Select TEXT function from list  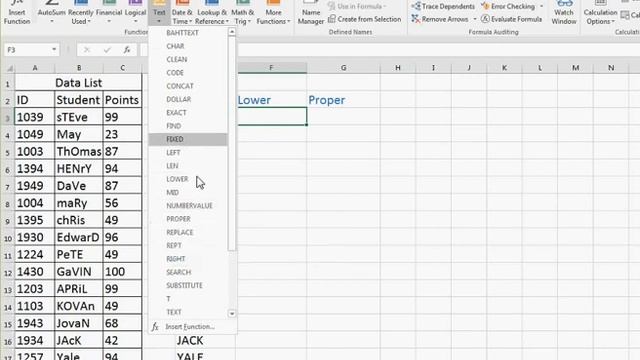pos(188,312)
